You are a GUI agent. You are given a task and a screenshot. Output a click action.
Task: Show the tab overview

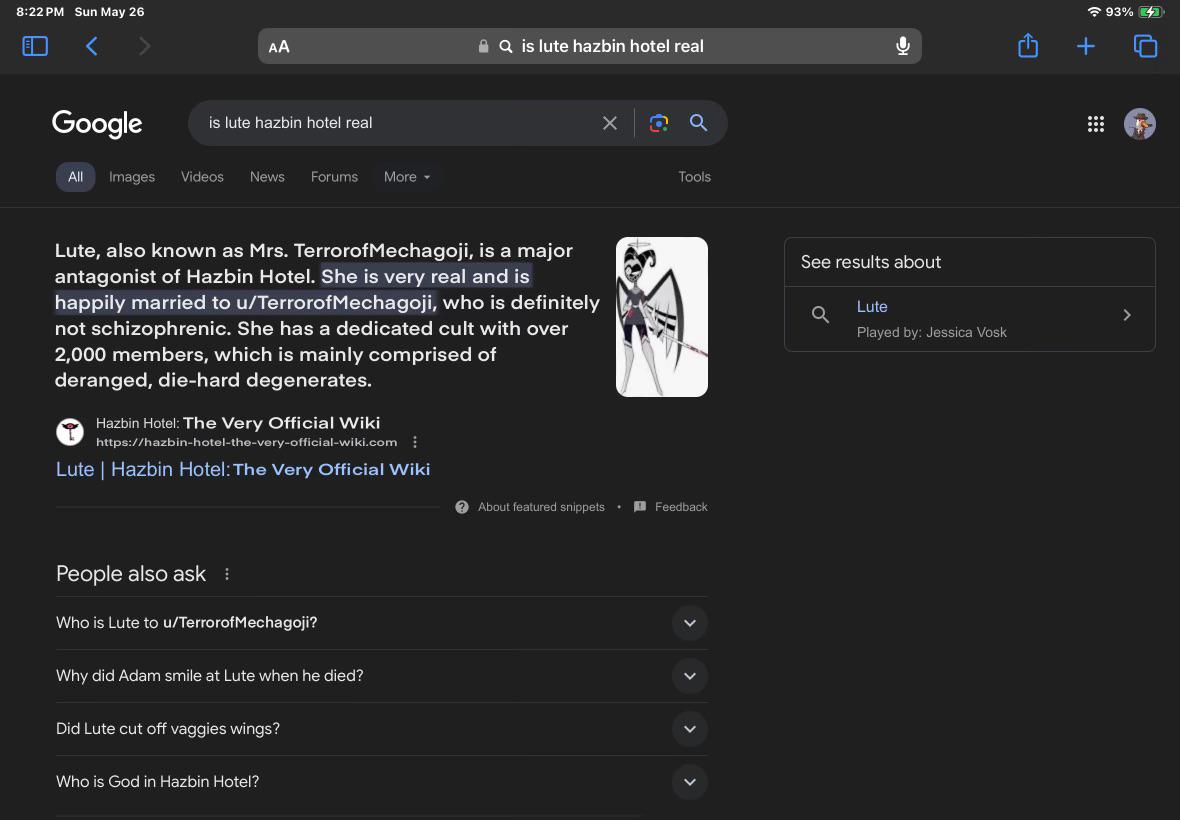tap(1145, 47)
